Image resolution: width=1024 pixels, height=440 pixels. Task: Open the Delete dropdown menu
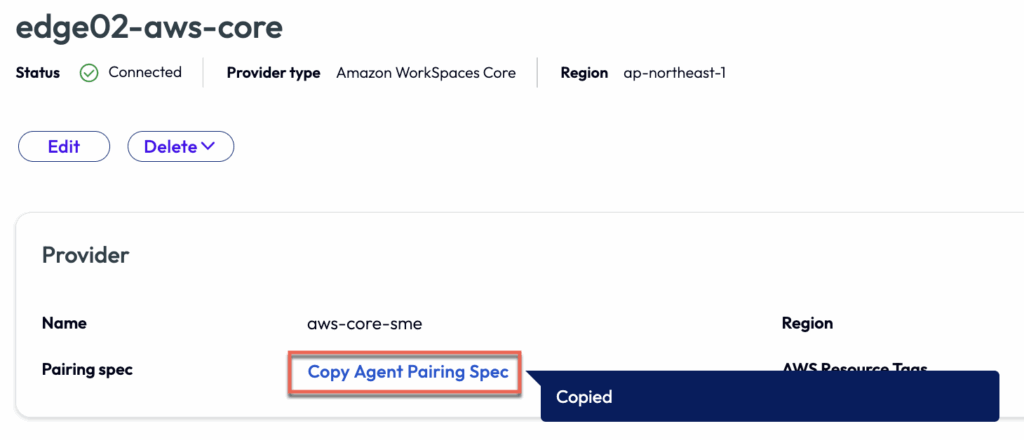(180, 146)
